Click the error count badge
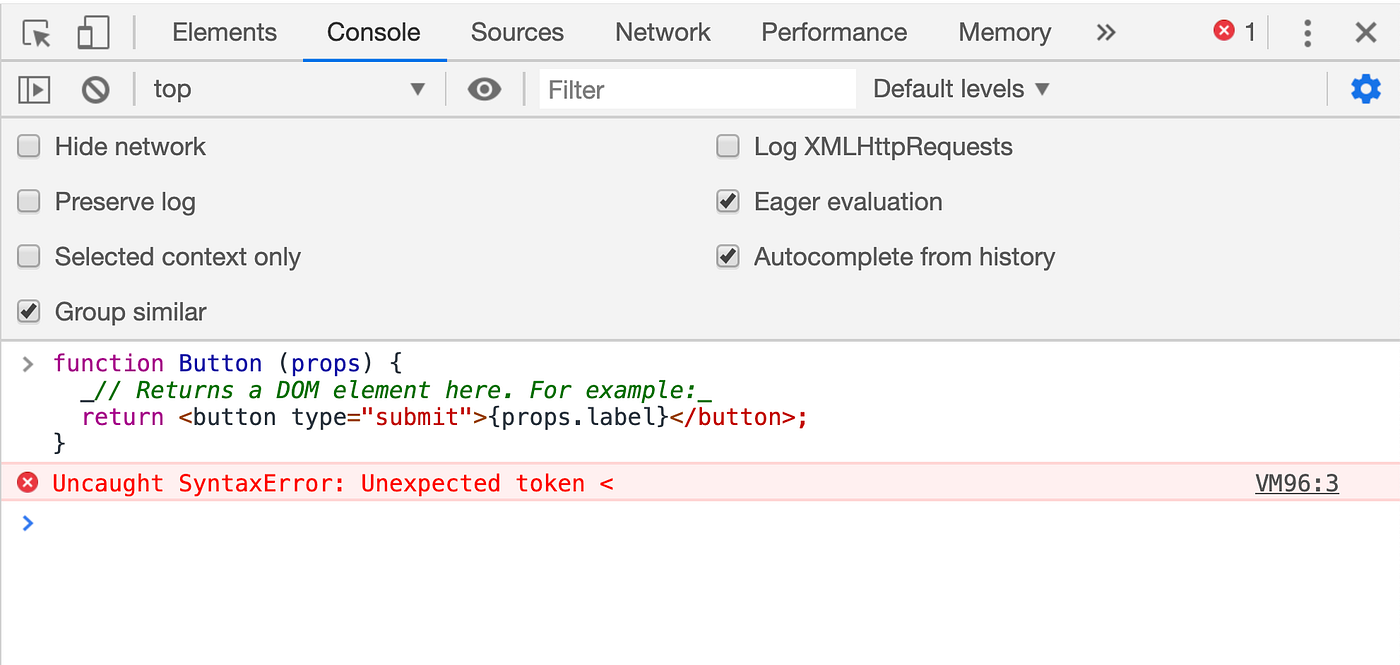The width and height of the screenshot is (1400, 665). click(x=1234, y=31)
